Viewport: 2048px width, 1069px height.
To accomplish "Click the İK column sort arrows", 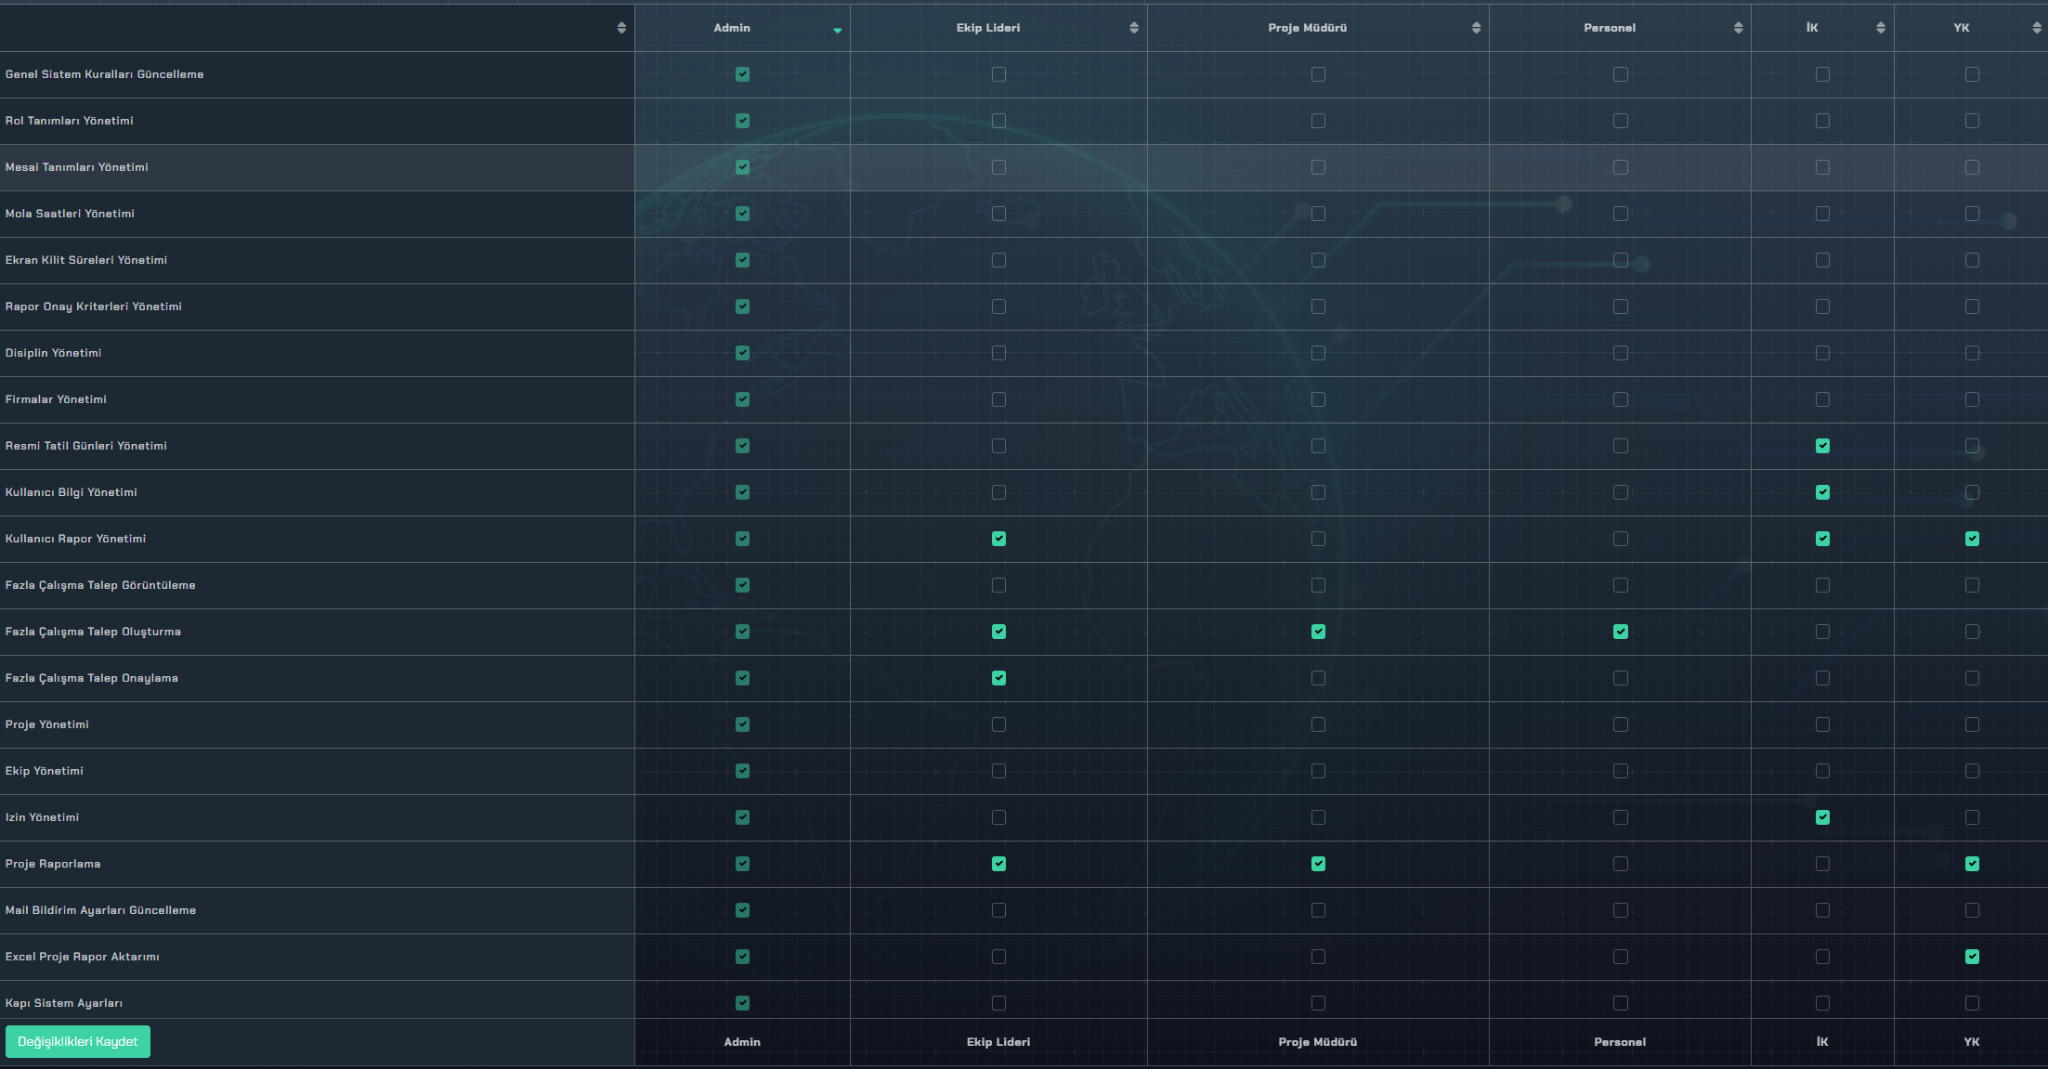I will coord(1880,28).
